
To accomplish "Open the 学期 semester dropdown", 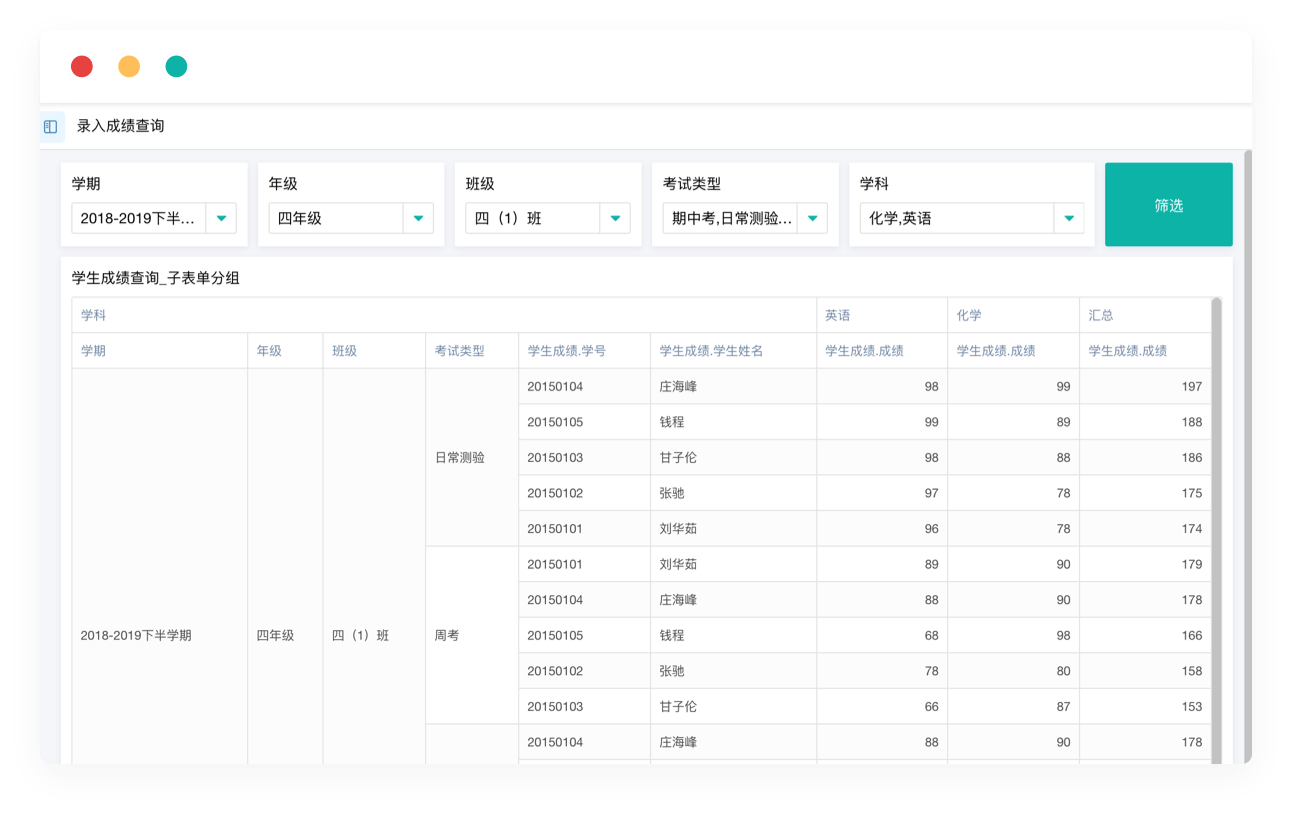I will click(153, 218).
